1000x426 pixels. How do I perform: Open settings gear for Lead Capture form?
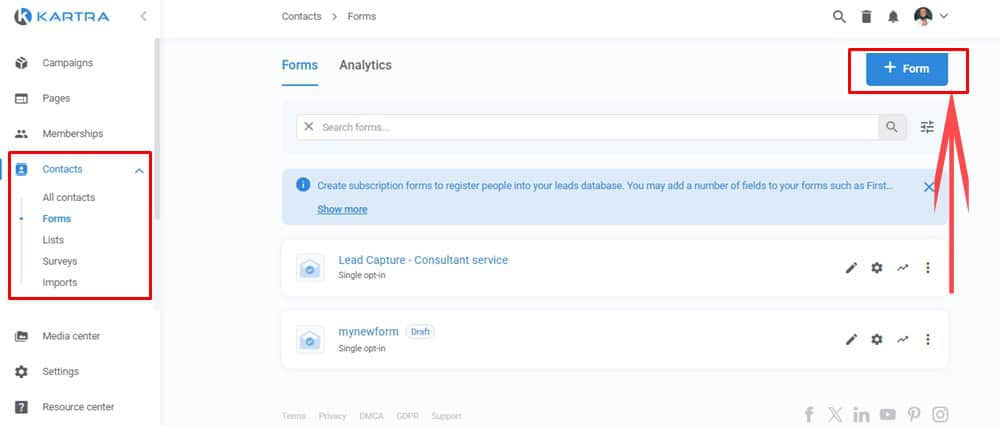click(877, 268)
